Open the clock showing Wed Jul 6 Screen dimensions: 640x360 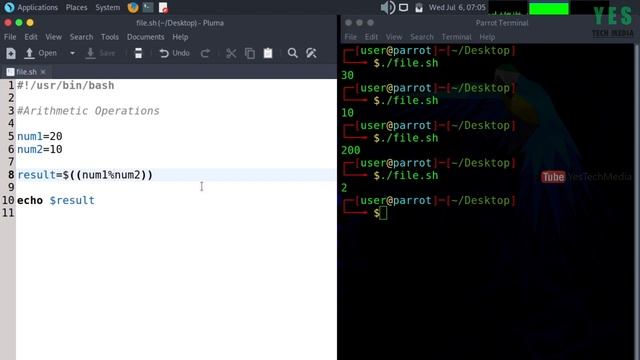[457, 7]
